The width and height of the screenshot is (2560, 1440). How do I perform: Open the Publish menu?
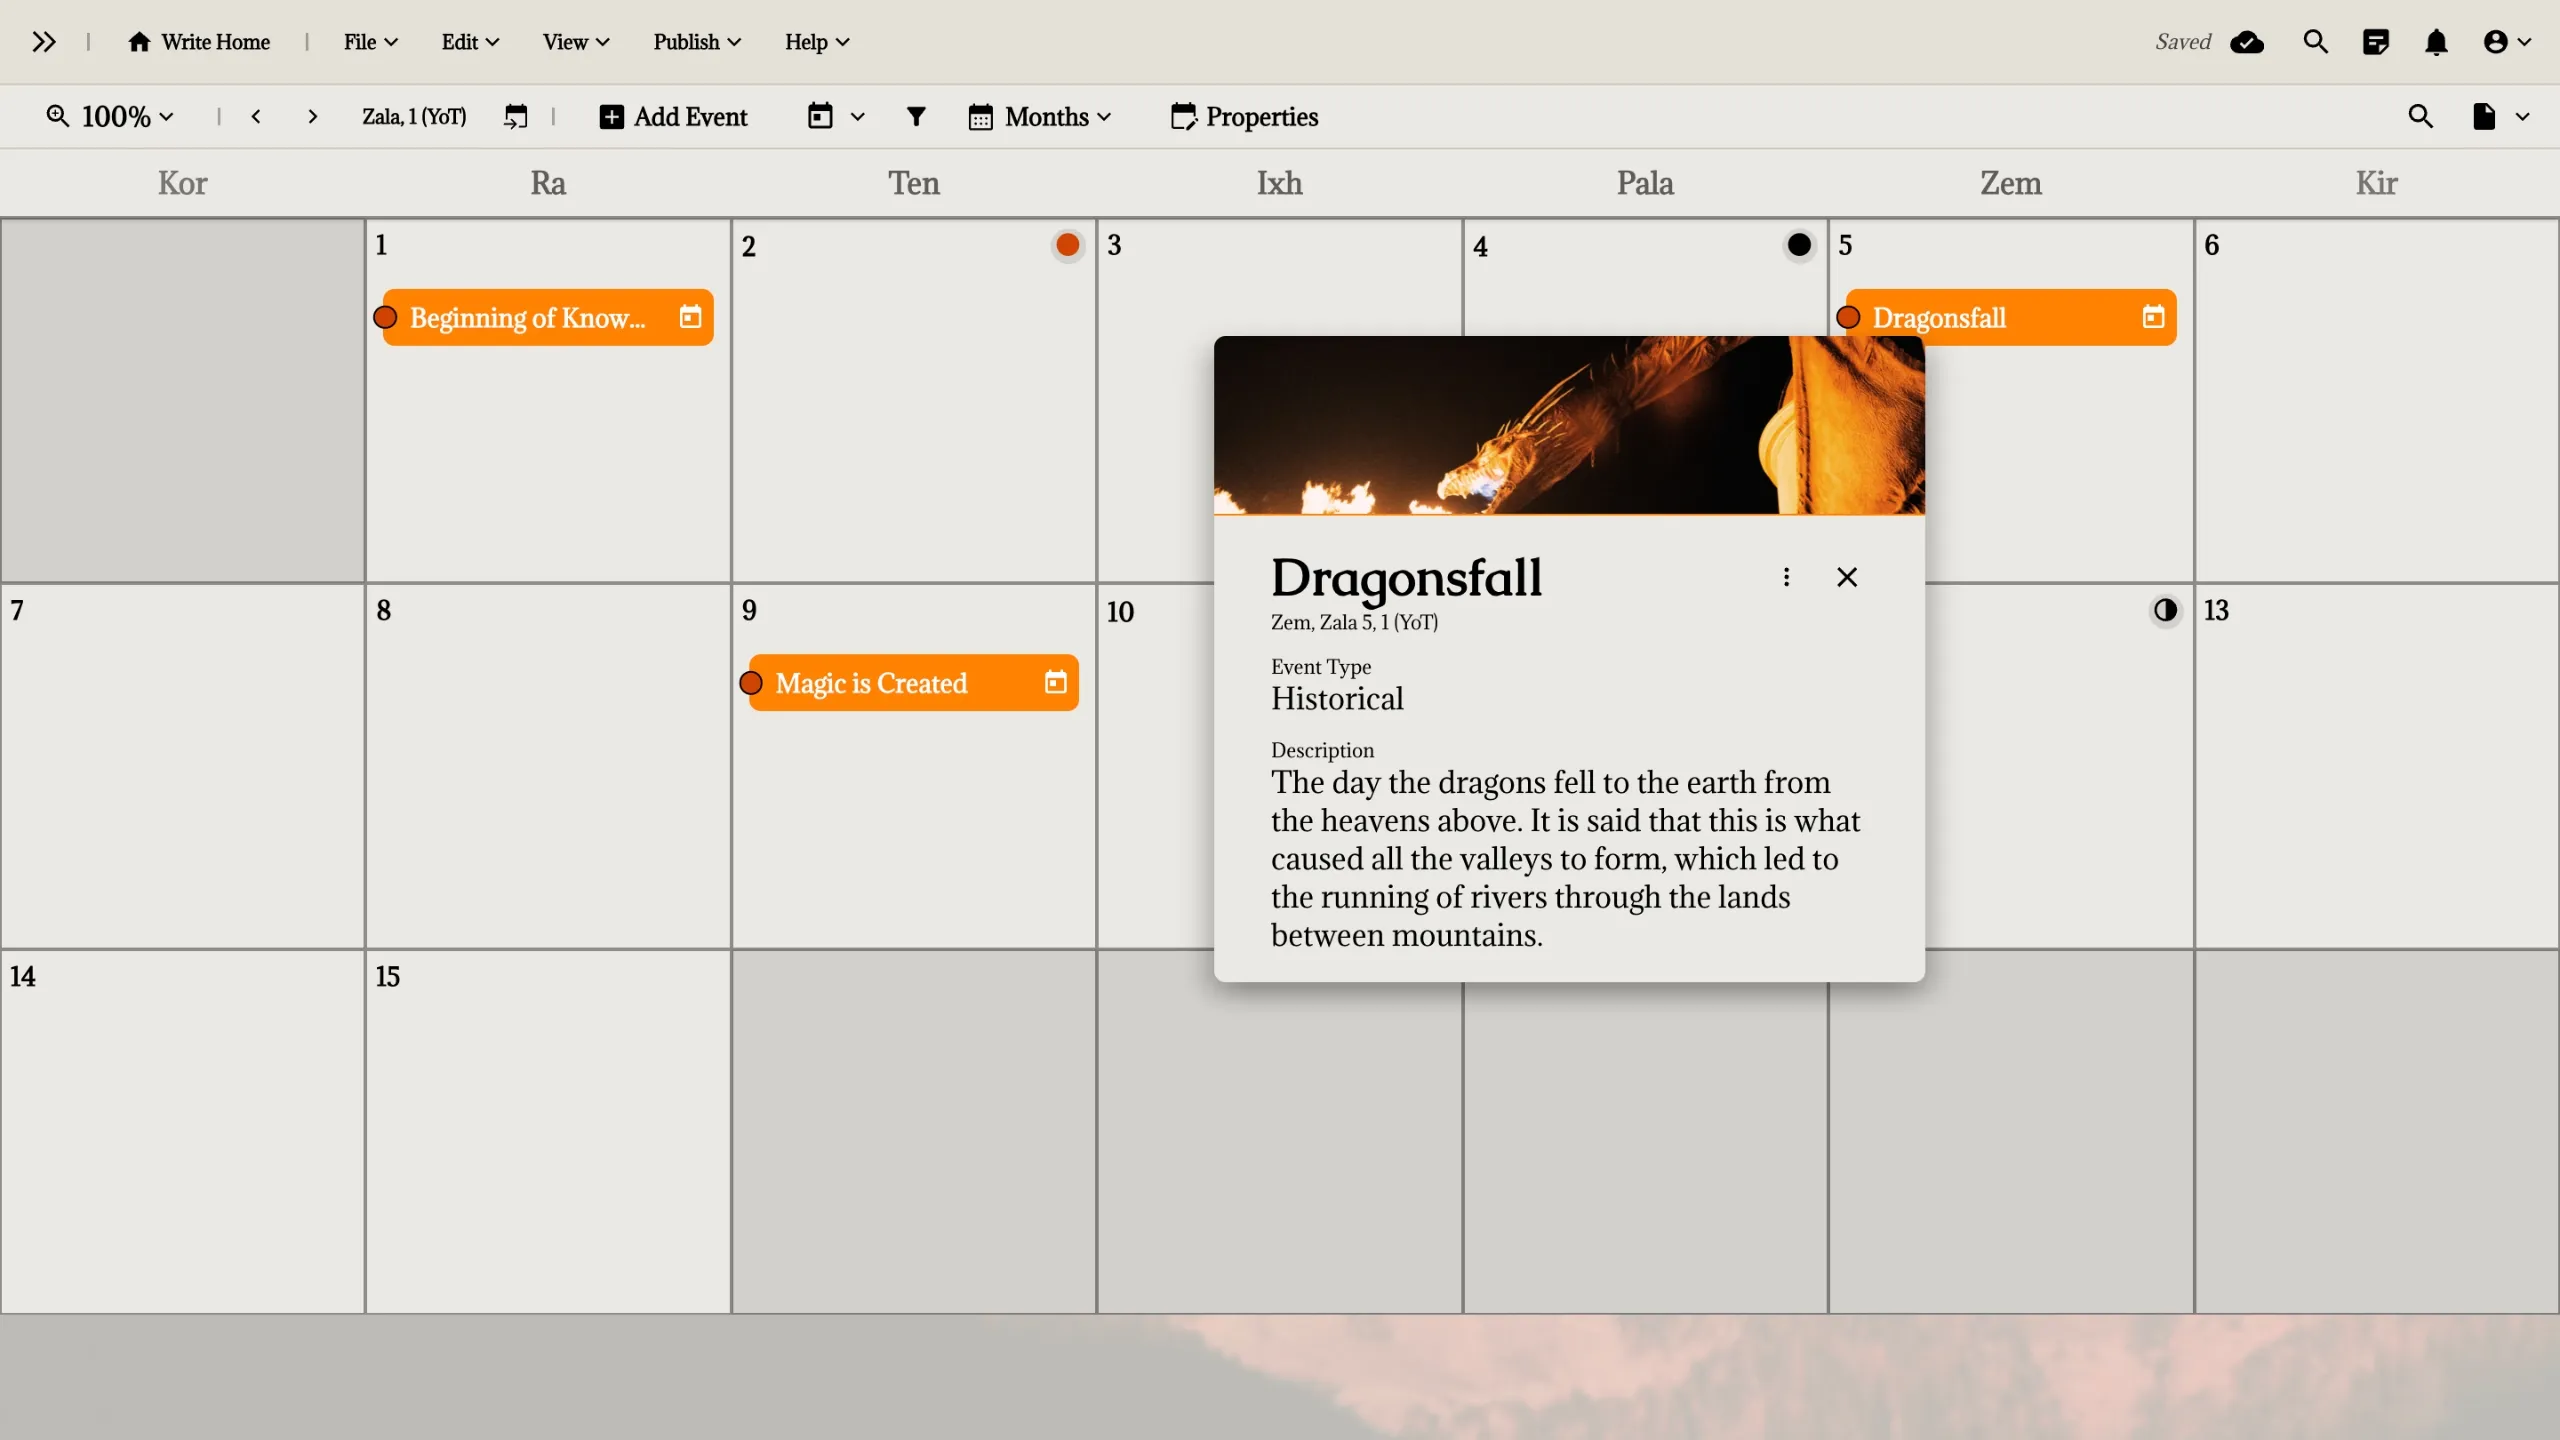point(696,42)
